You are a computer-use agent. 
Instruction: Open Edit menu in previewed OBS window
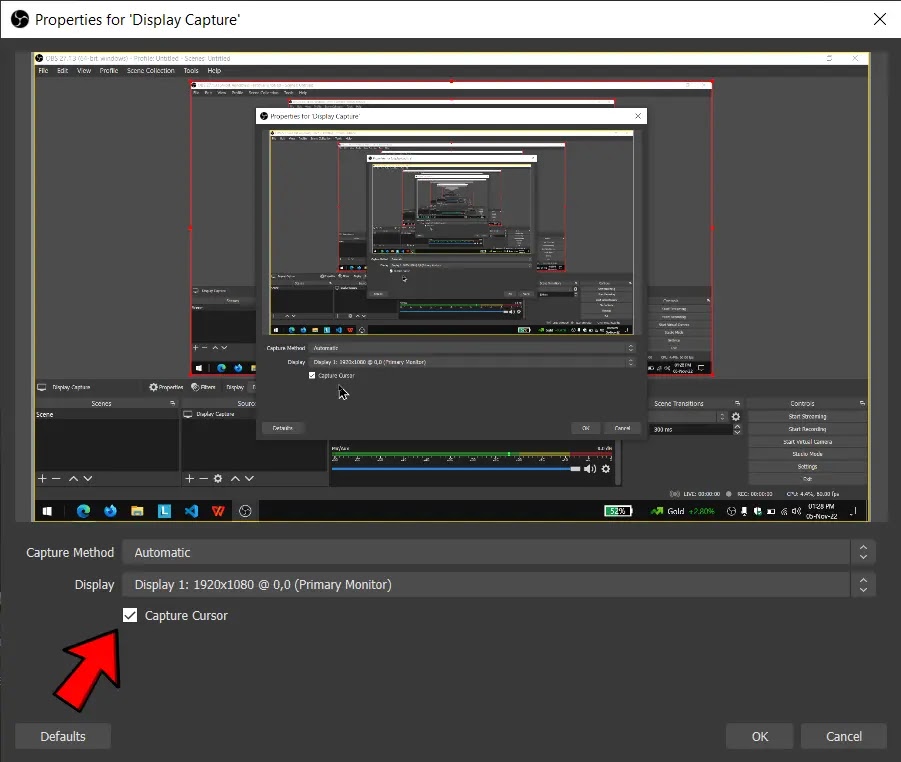[63, 71]
